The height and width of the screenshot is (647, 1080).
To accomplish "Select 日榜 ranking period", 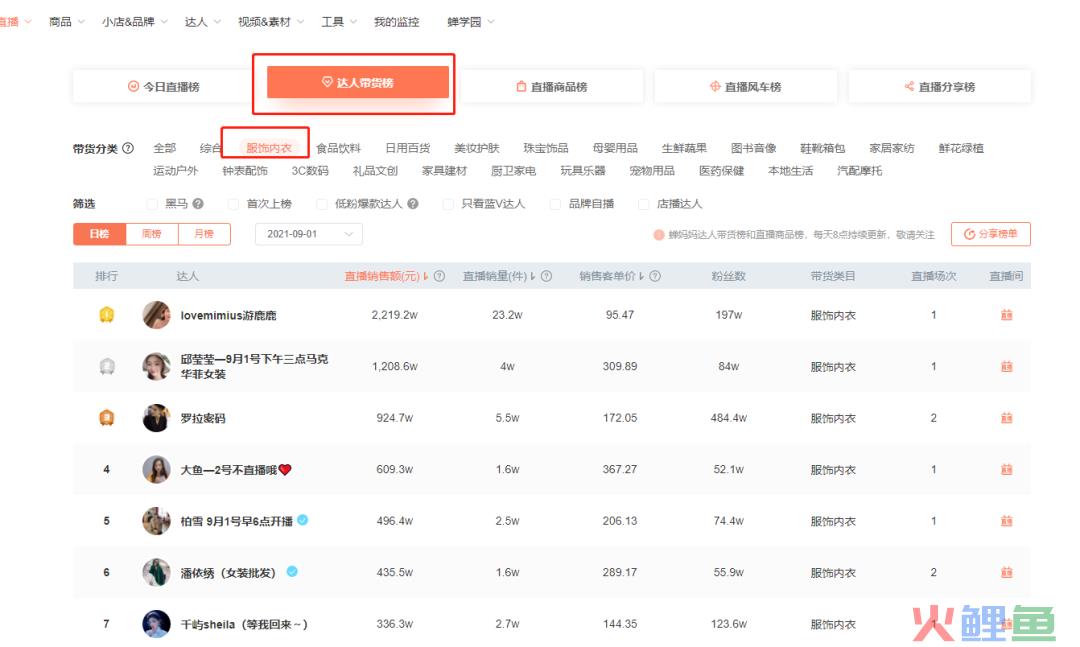I will pyautogui.click(x=99, y=234).
